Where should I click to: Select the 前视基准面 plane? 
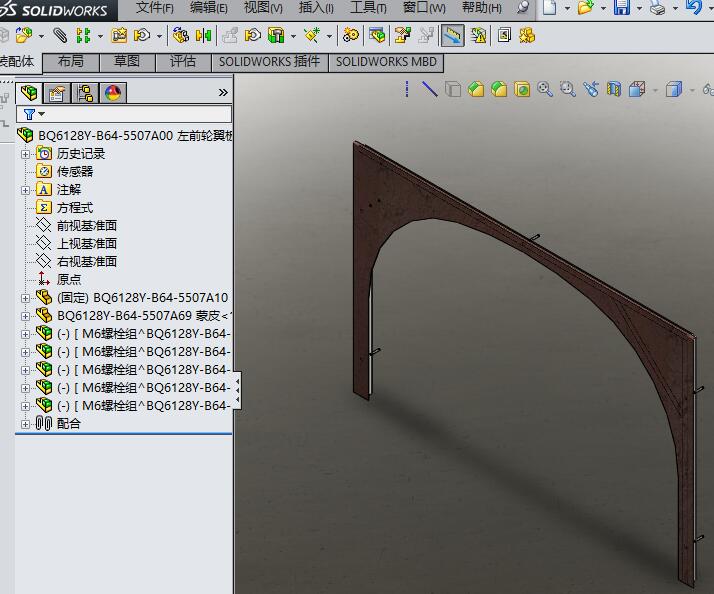[x=86, y=226]
